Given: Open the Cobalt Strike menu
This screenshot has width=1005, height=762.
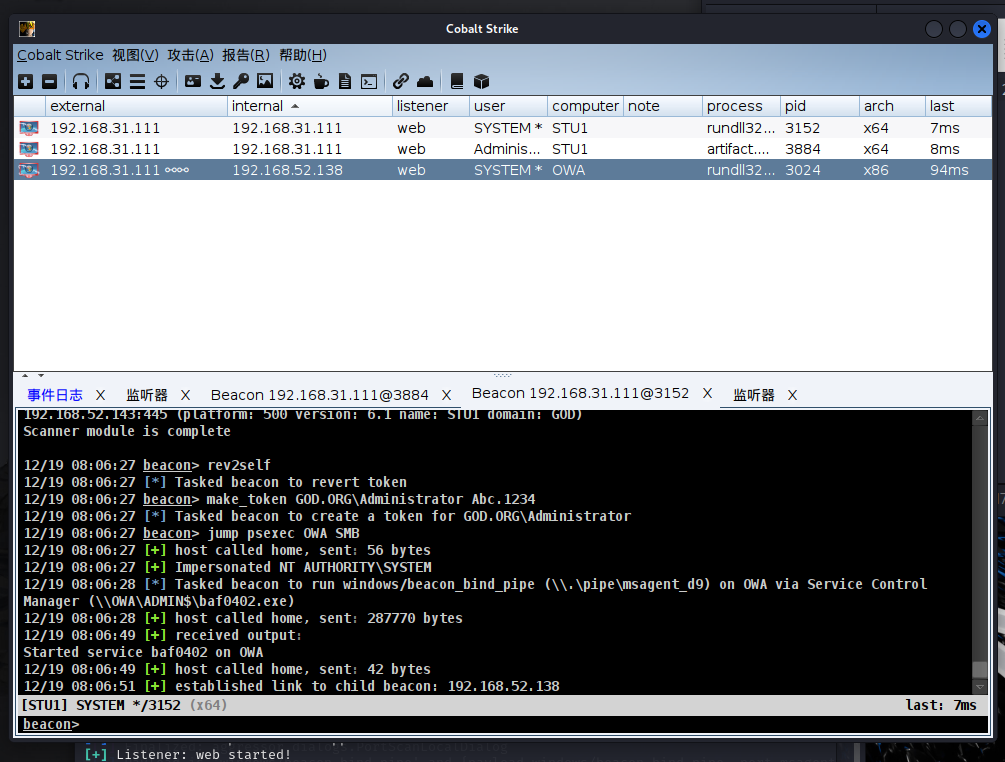Looking at the screenshot, I should pos(60,55).
